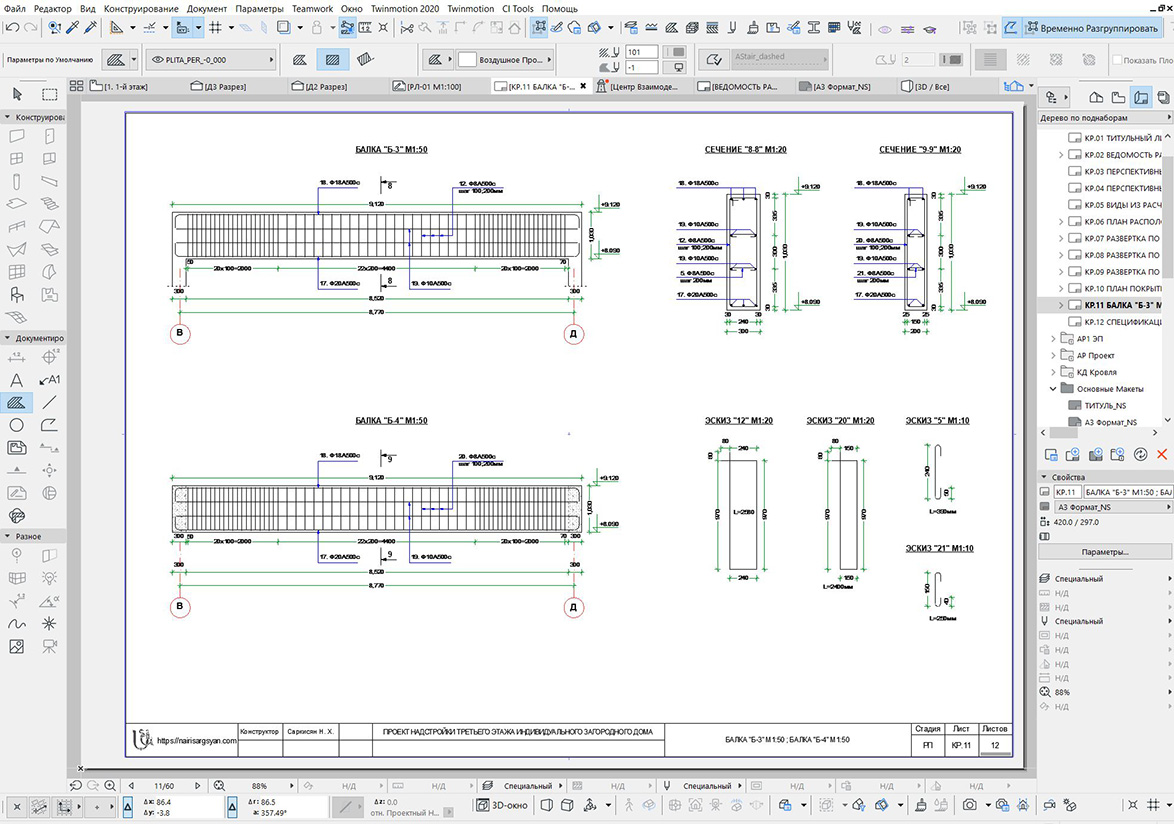Open the Twinmotion 2020 menu
This screenshot has height=824, width=1174.
point(405,8)
